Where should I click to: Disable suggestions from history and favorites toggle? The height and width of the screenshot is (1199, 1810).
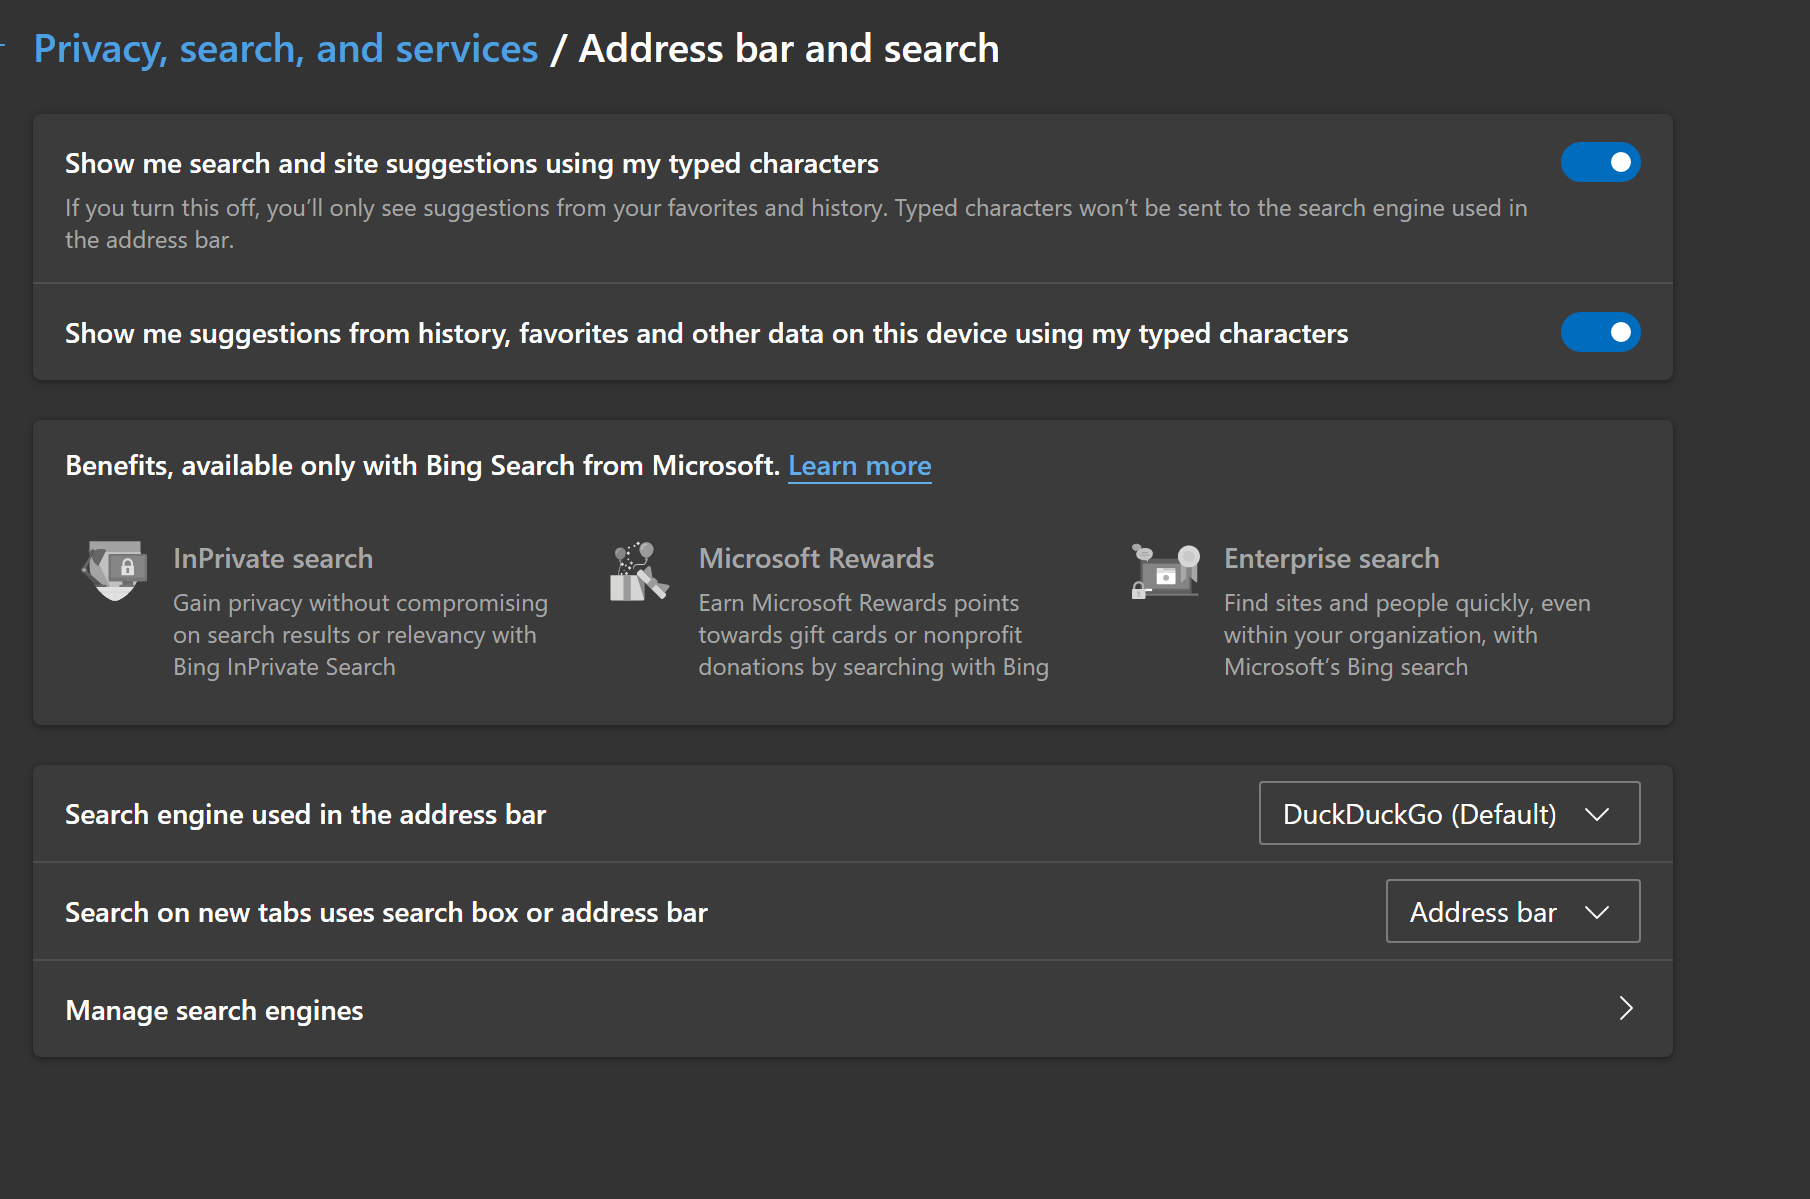pos(1600,332)
